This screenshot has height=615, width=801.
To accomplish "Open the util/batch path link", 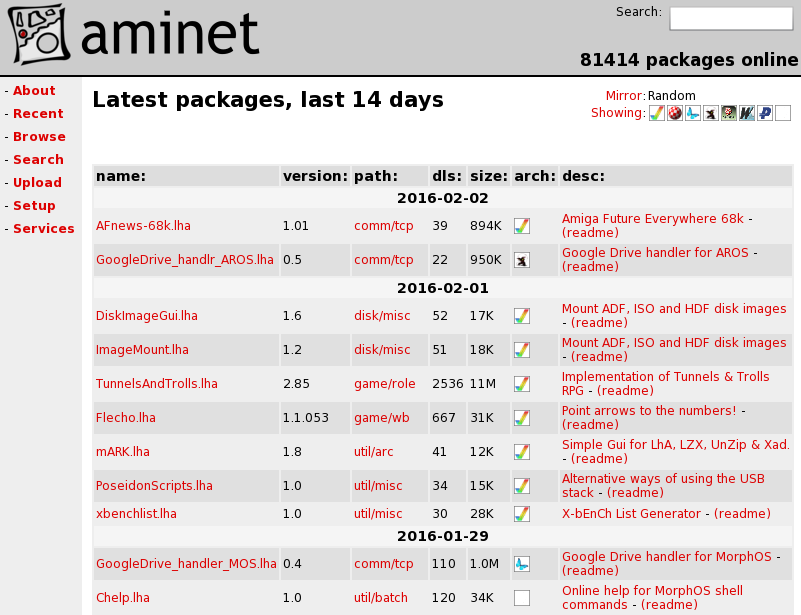I will tap(381, 598).
